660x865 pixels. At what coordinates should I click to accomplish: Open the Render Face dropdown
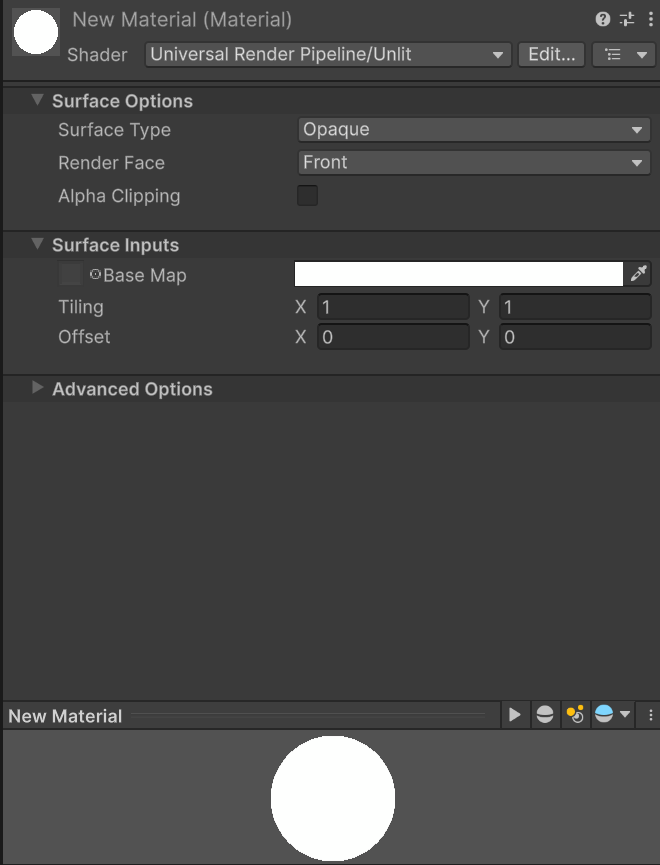click(474, 163)
